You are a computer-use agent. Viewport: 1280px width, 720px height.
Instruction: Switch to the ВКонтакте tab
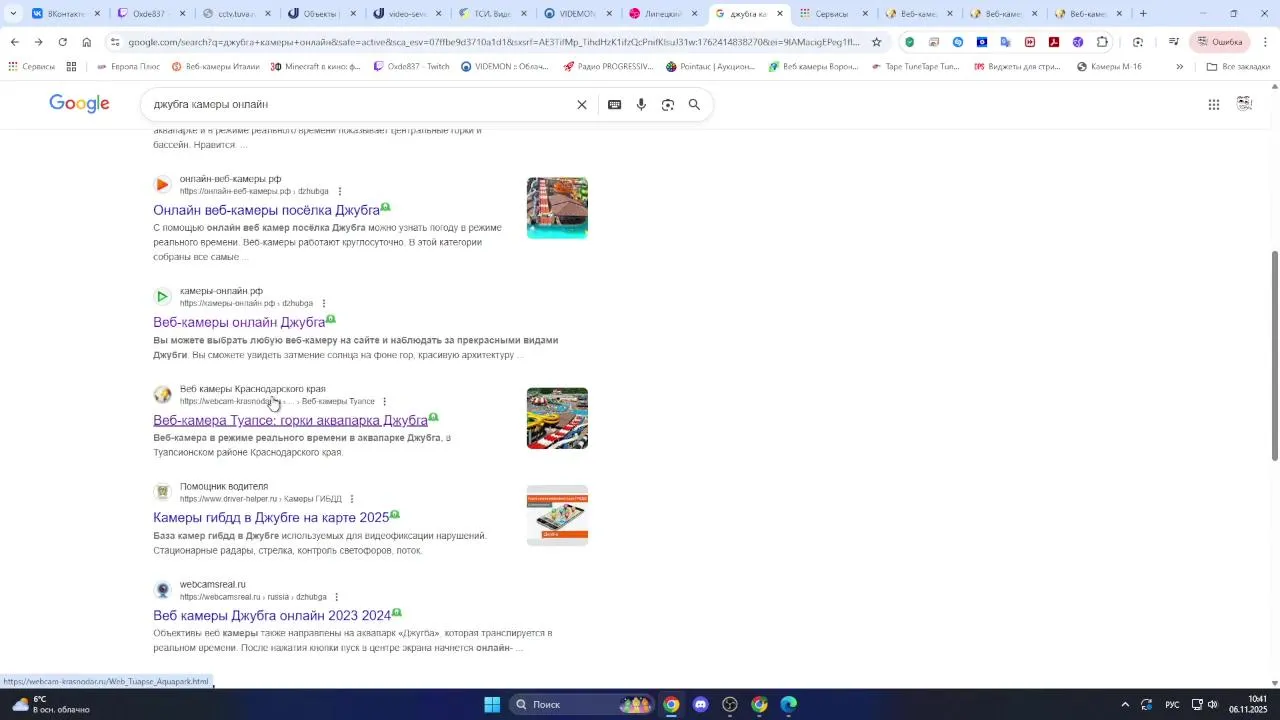(x=65, y=13)
